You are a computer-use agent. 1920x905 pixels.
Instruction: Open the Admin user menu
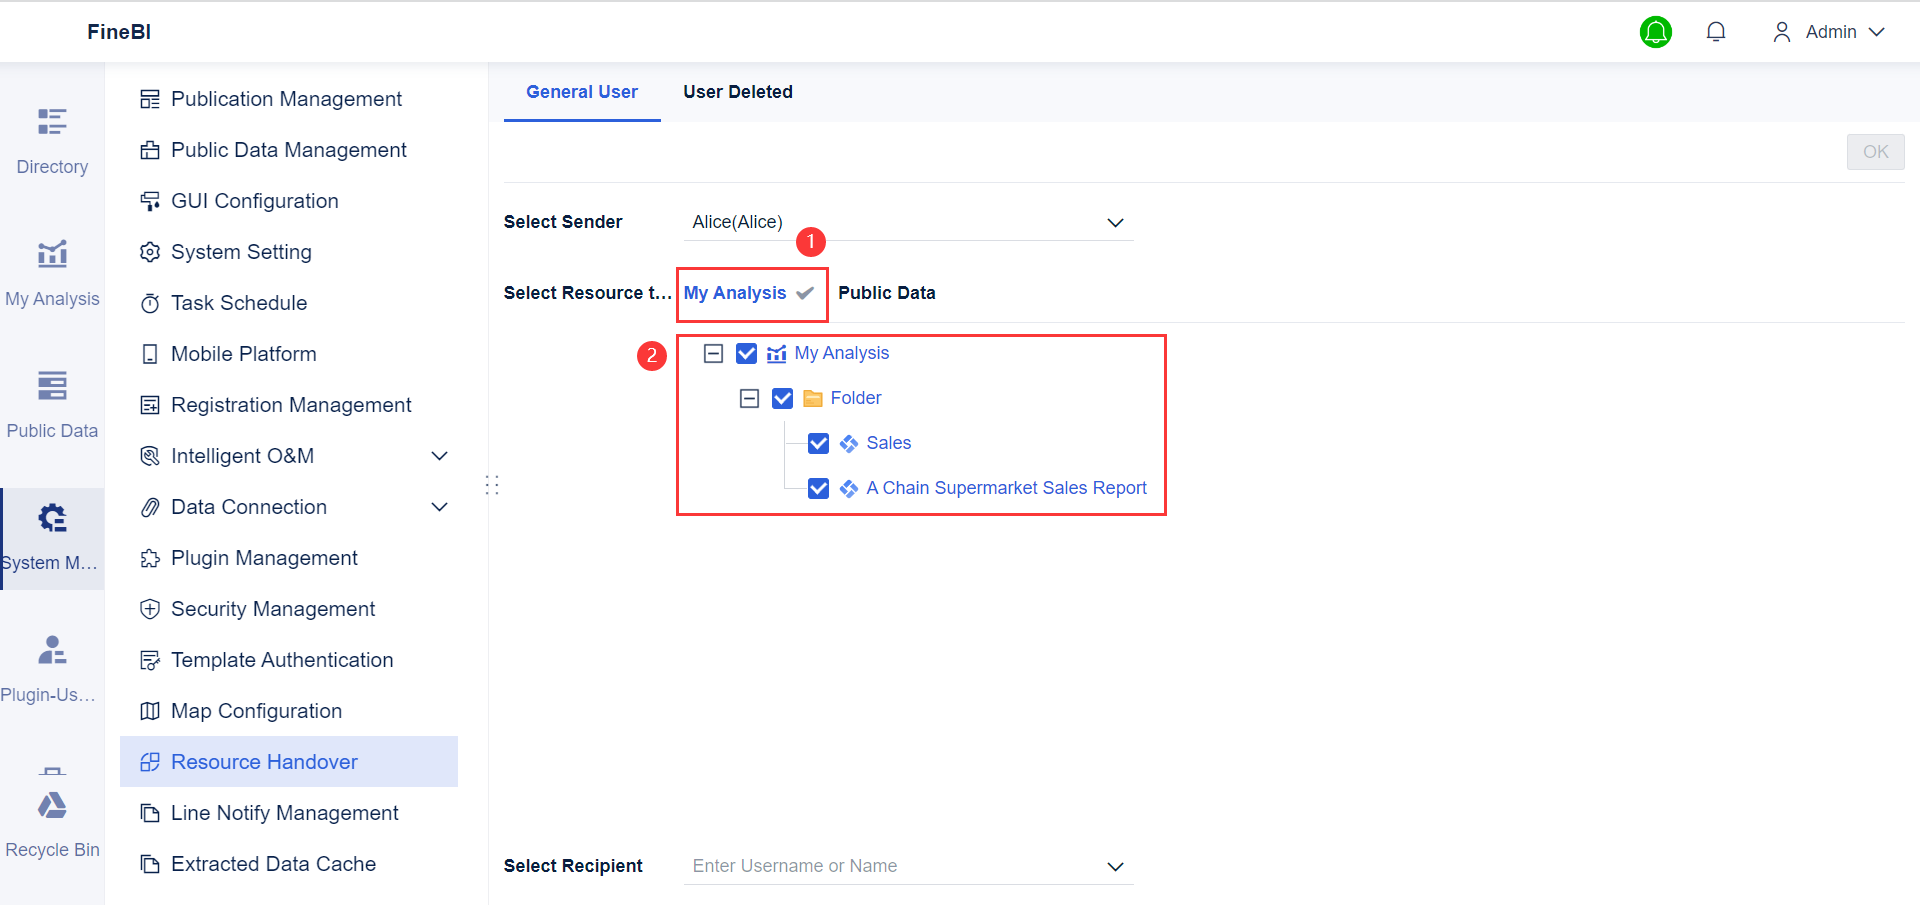pyautogui.click(x=1829, y=32)
